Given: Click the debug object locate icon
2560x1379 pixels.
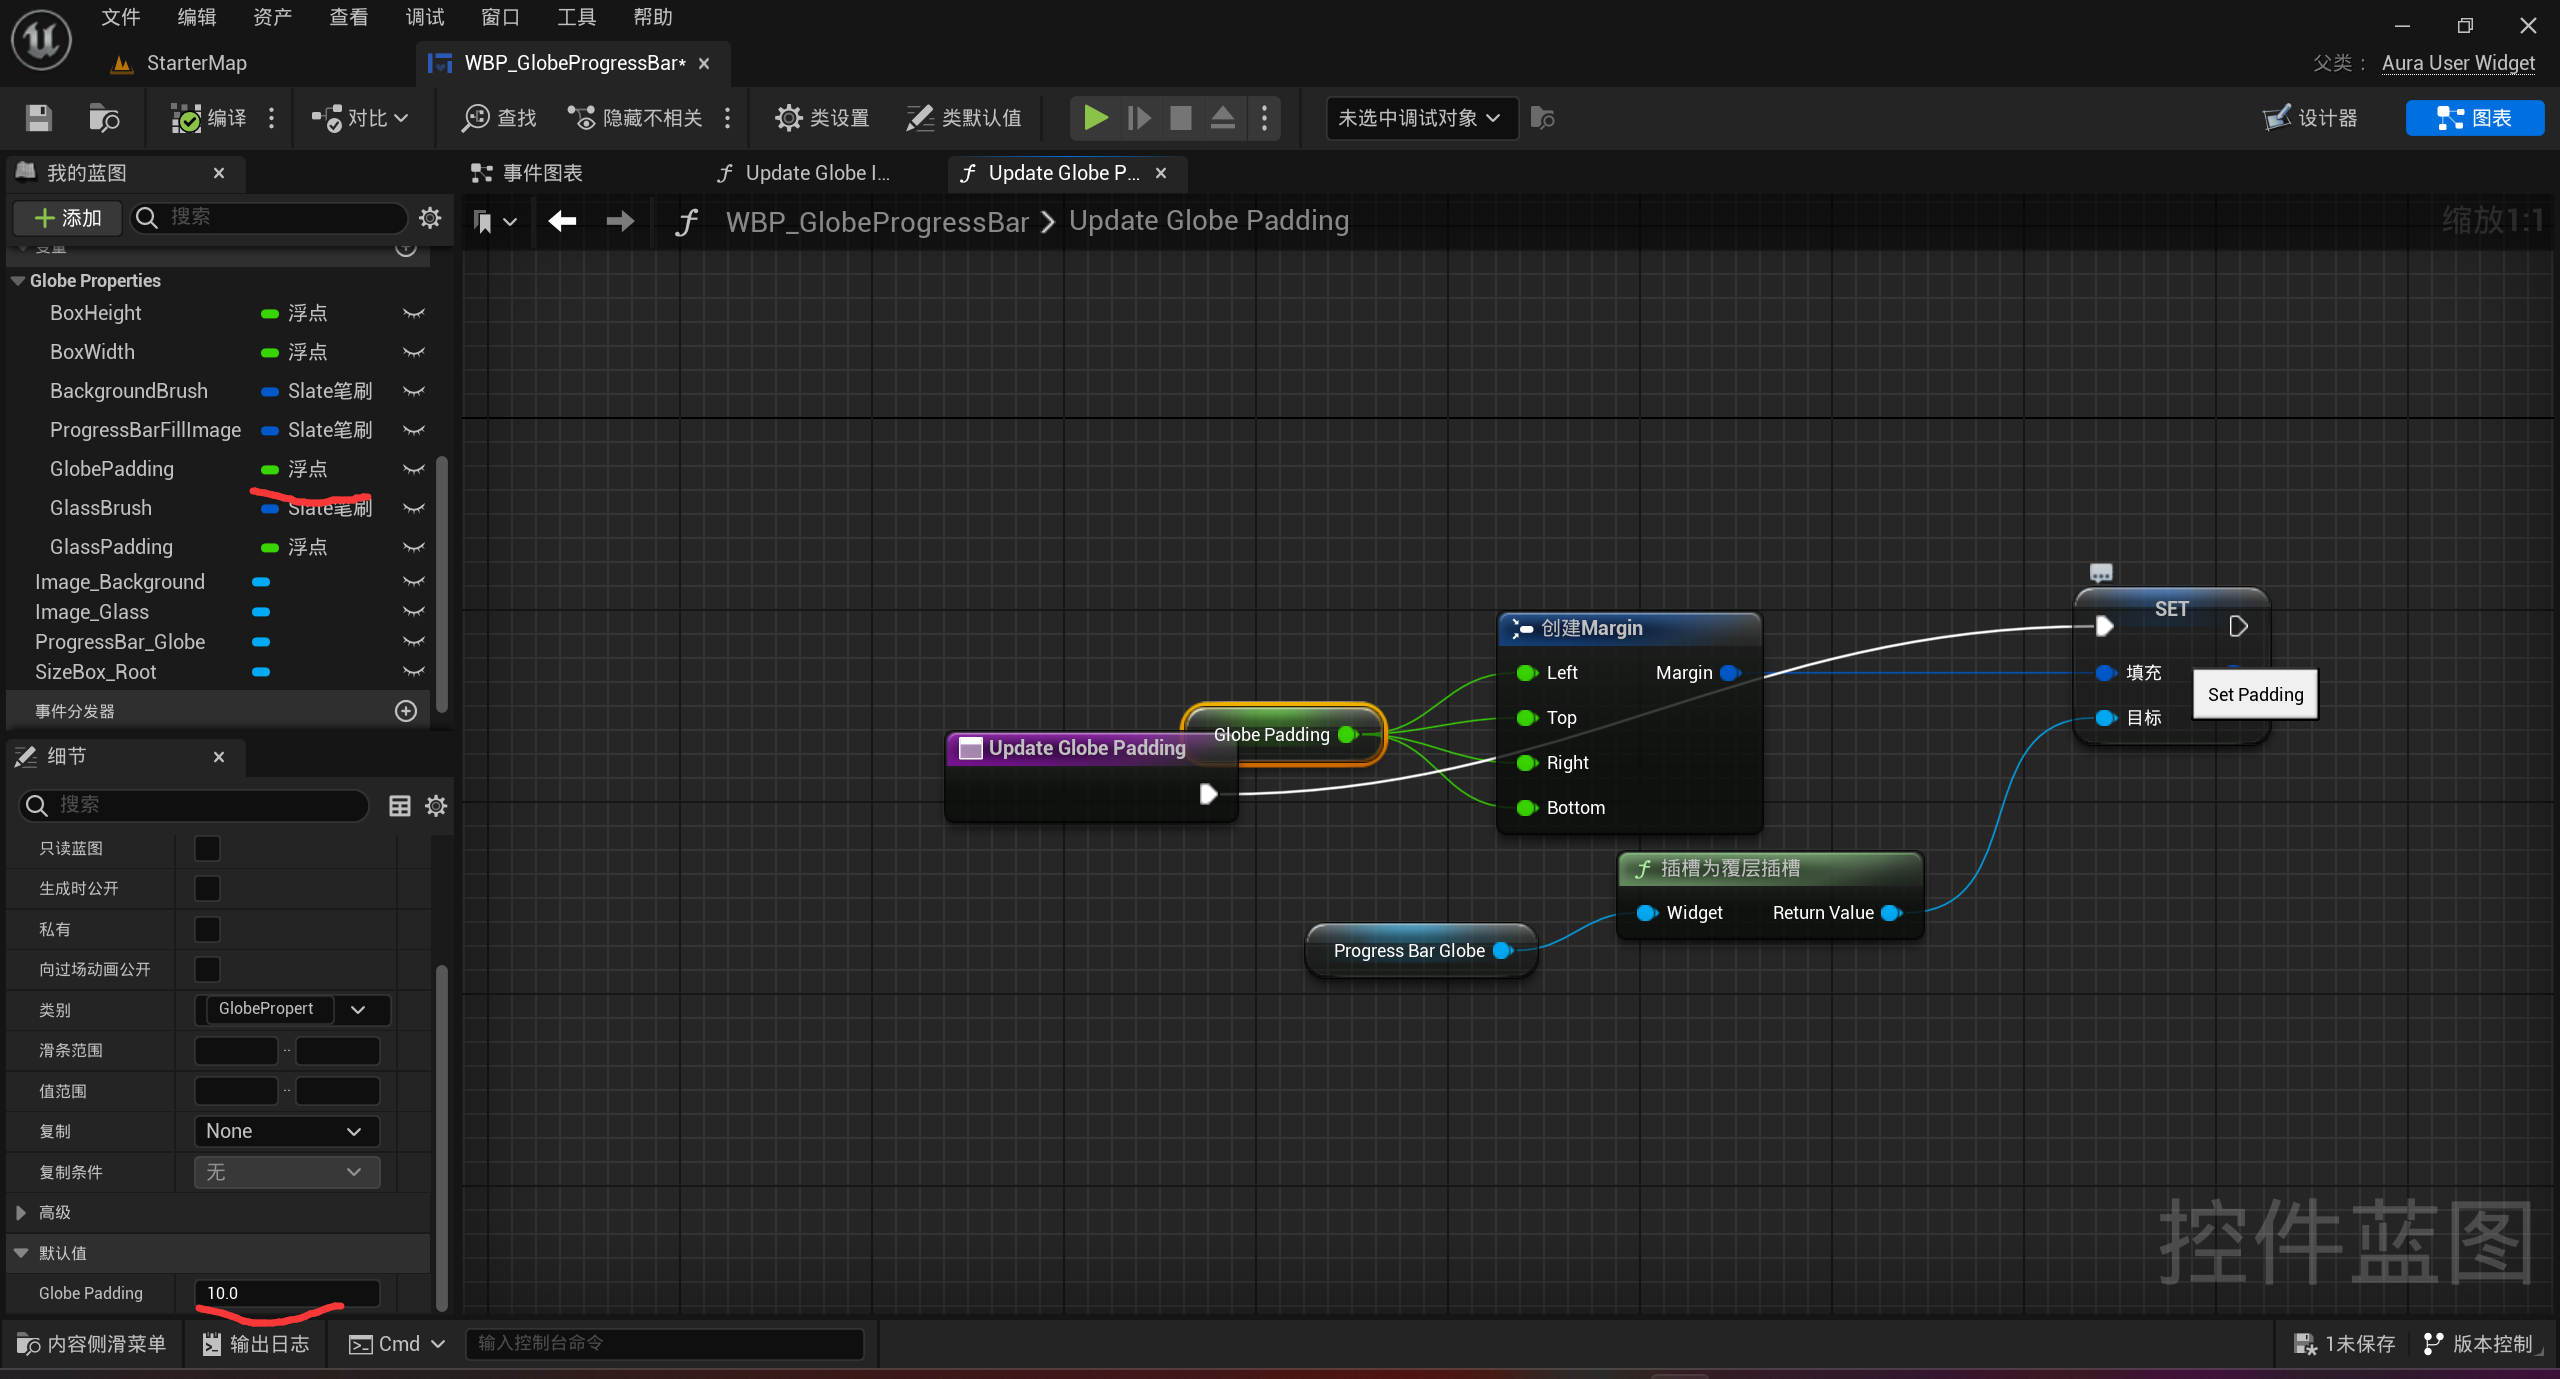Looking at the screenshot, I should coord(1543,118).
